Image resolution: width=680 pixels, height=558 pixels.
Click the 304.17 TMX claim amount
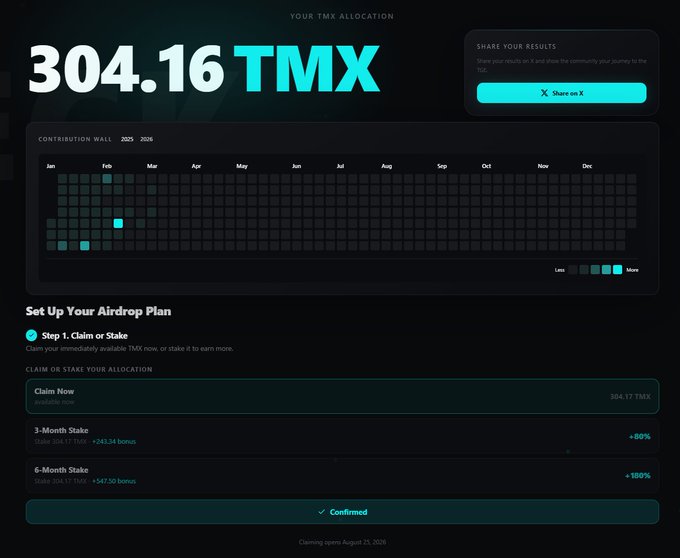(x=630, y=396)
